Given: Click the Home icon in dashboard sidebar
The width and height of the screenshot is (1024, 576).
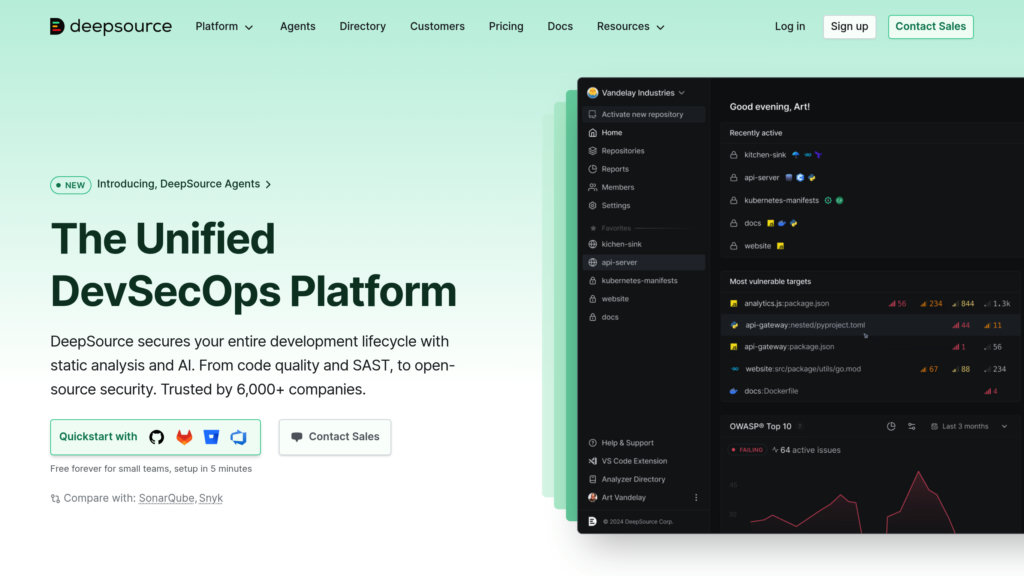Looking at the screenshot, I should pos(593,132).
